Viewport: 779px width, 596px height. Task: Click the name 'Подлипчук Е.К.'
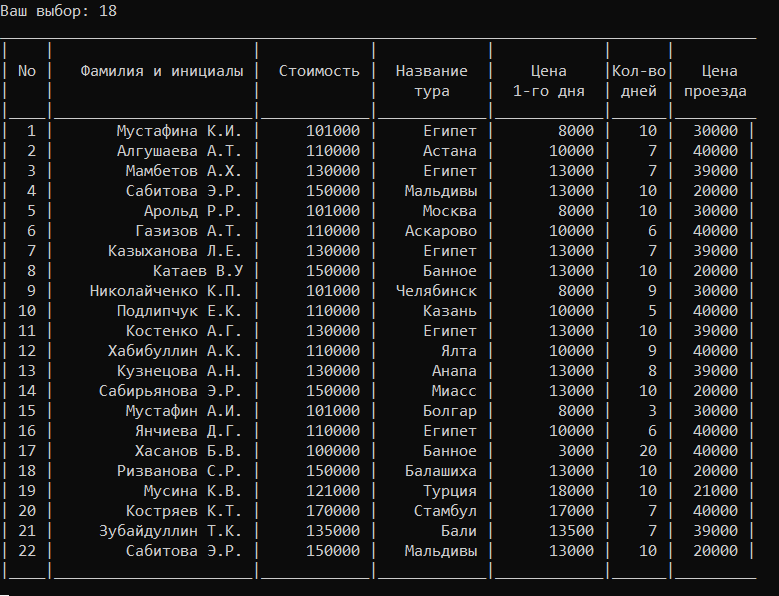[x=179, y=311]
